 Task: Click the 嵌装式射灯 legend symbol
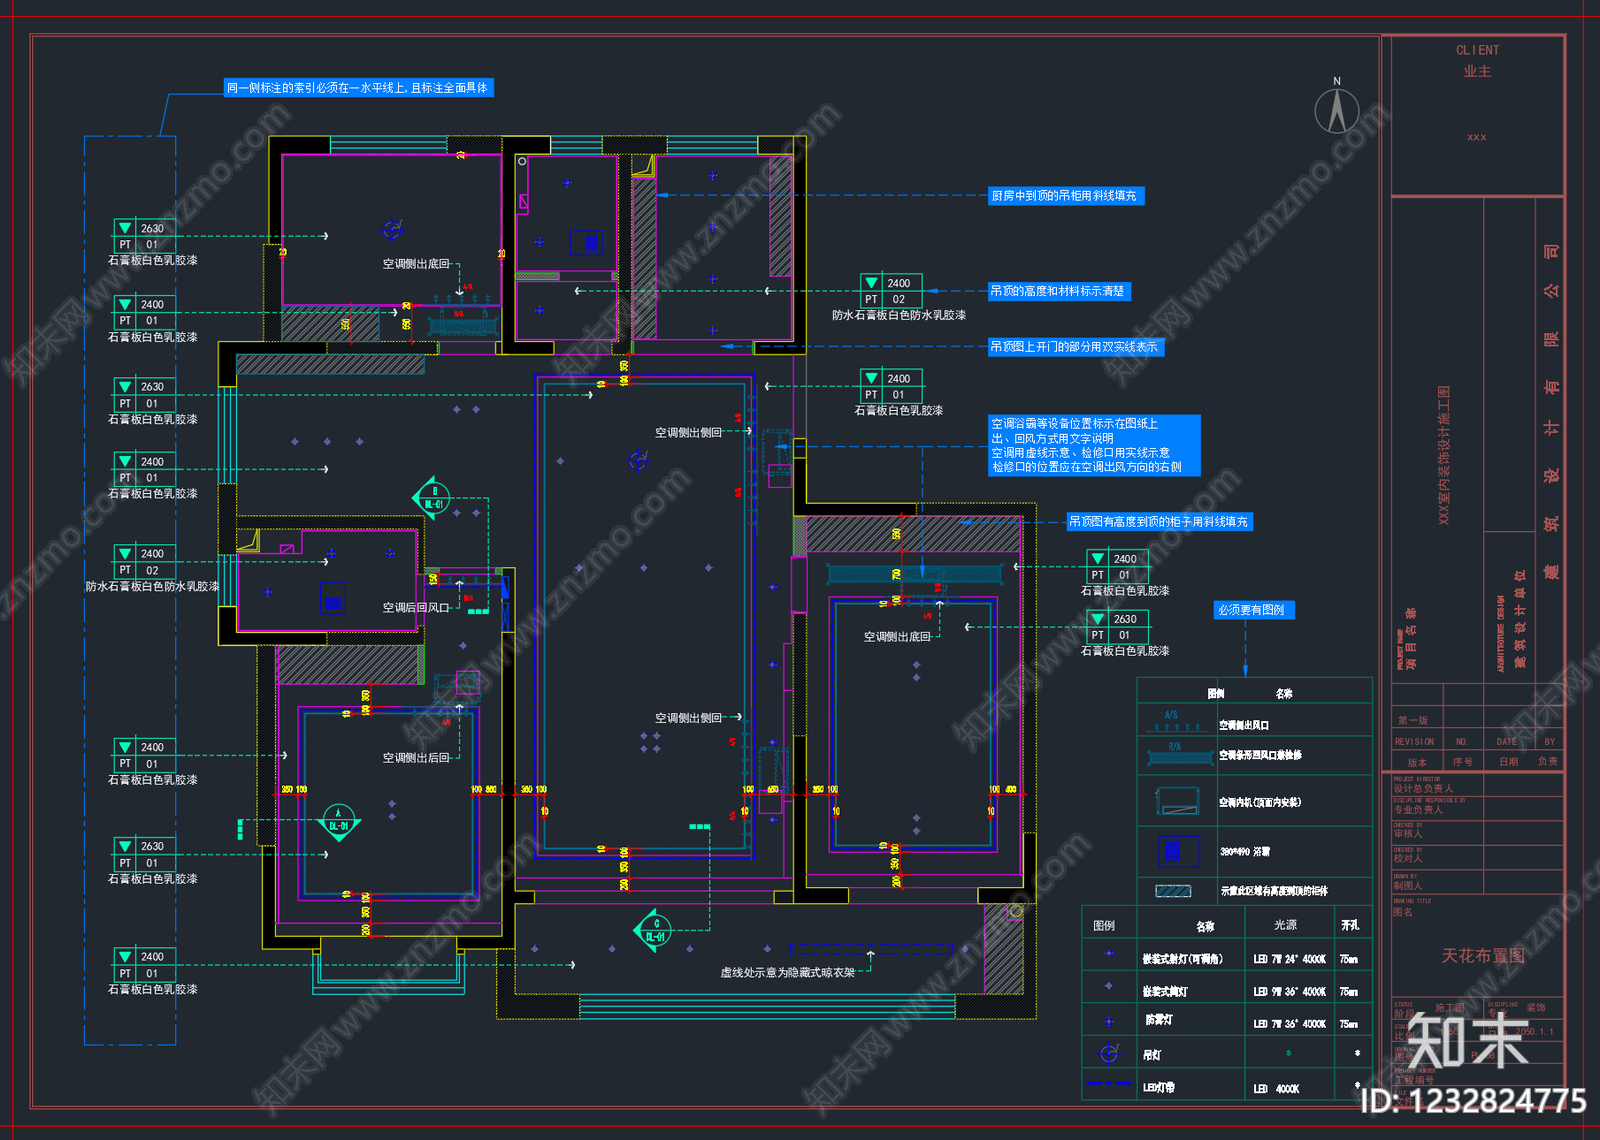click(x=1109, y=954)
